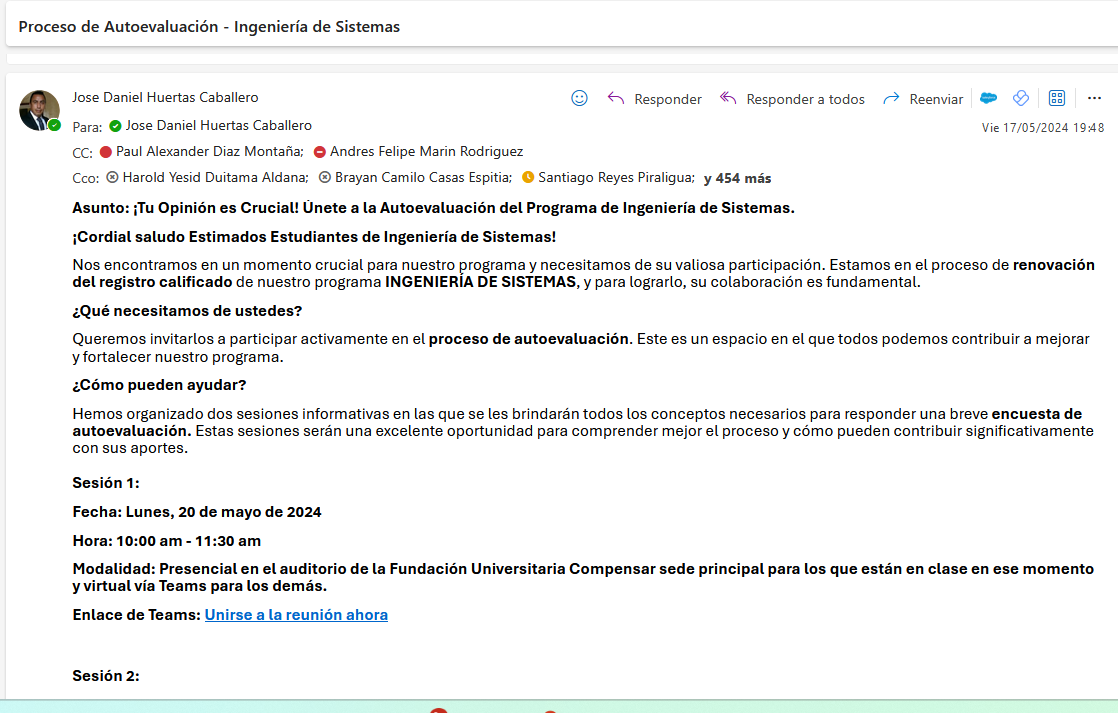Open the emoji reaction picker
The width and height of the screenshot is (1118, 713).
pyautogui.click(x=579, y=98)
